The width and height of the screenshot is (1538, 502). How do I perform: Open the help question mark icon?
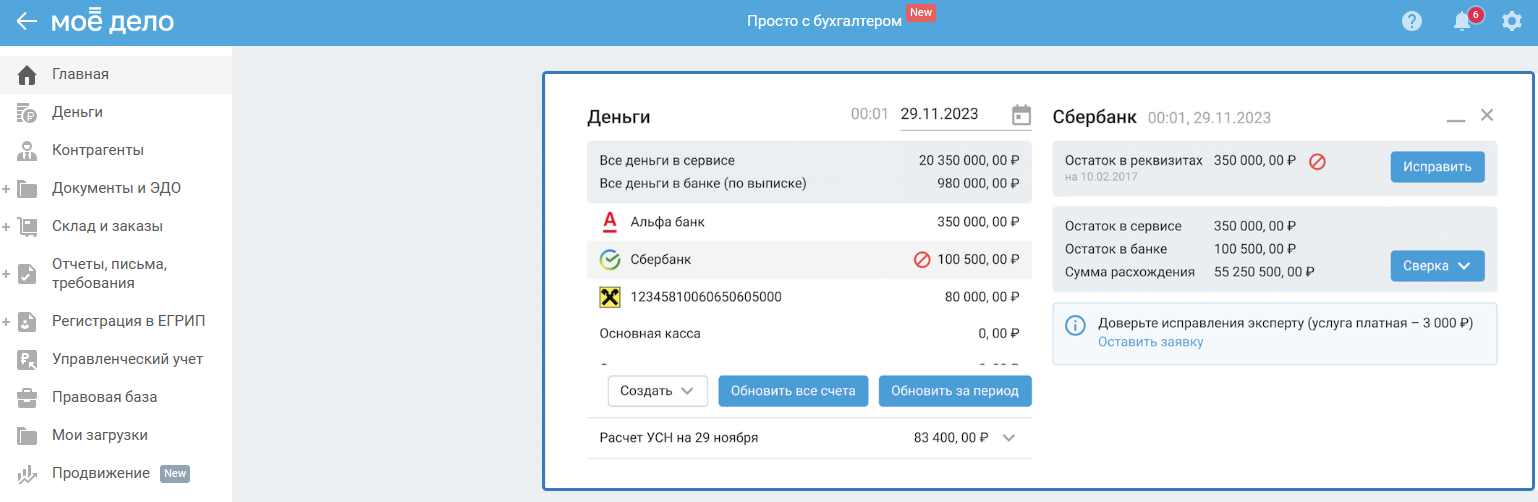coord(1412,21)
